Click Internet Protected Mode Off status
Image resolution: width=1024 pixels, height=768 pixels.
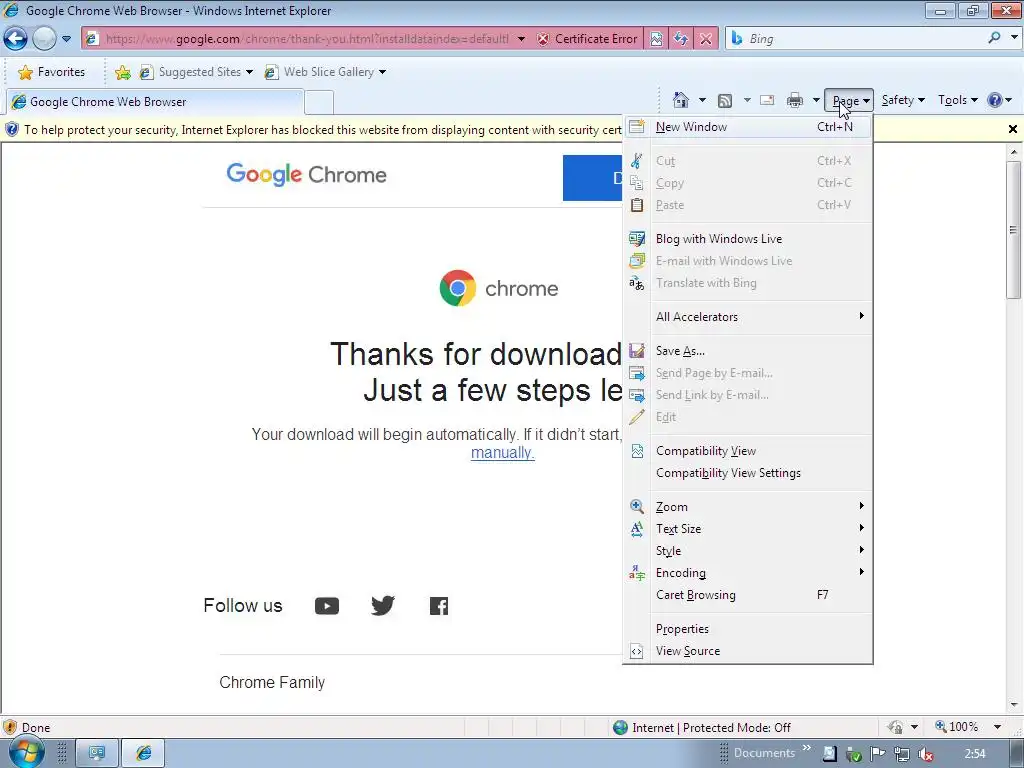[702, 728]
